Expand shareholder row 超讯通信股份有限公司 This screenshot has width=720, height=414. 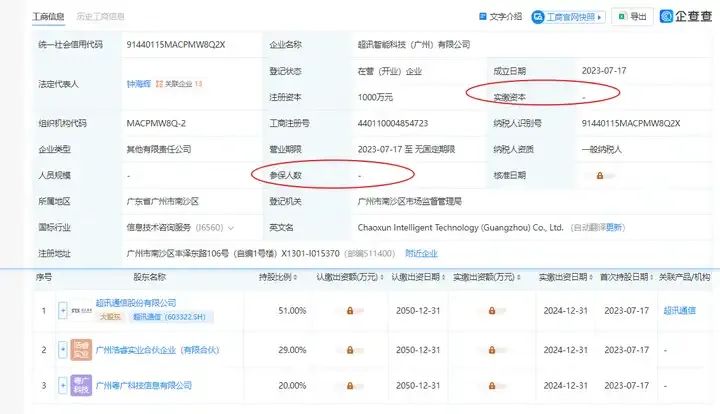point(63,311)
